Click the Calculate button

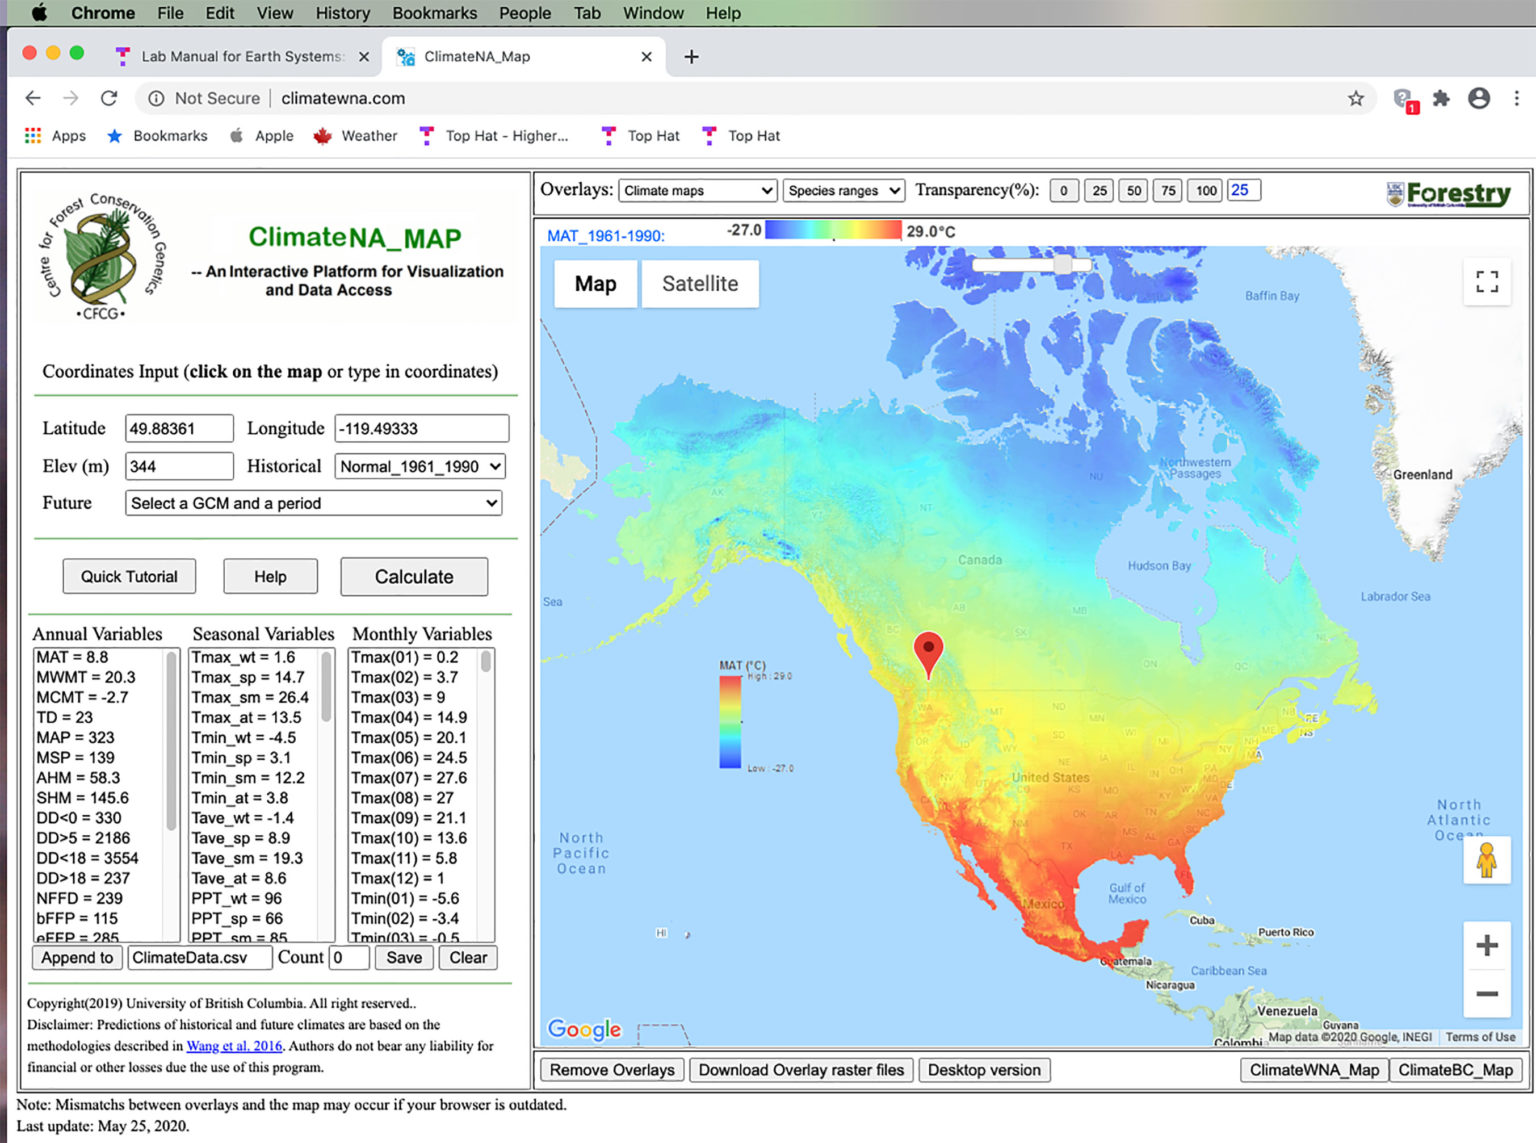point(413,576)
